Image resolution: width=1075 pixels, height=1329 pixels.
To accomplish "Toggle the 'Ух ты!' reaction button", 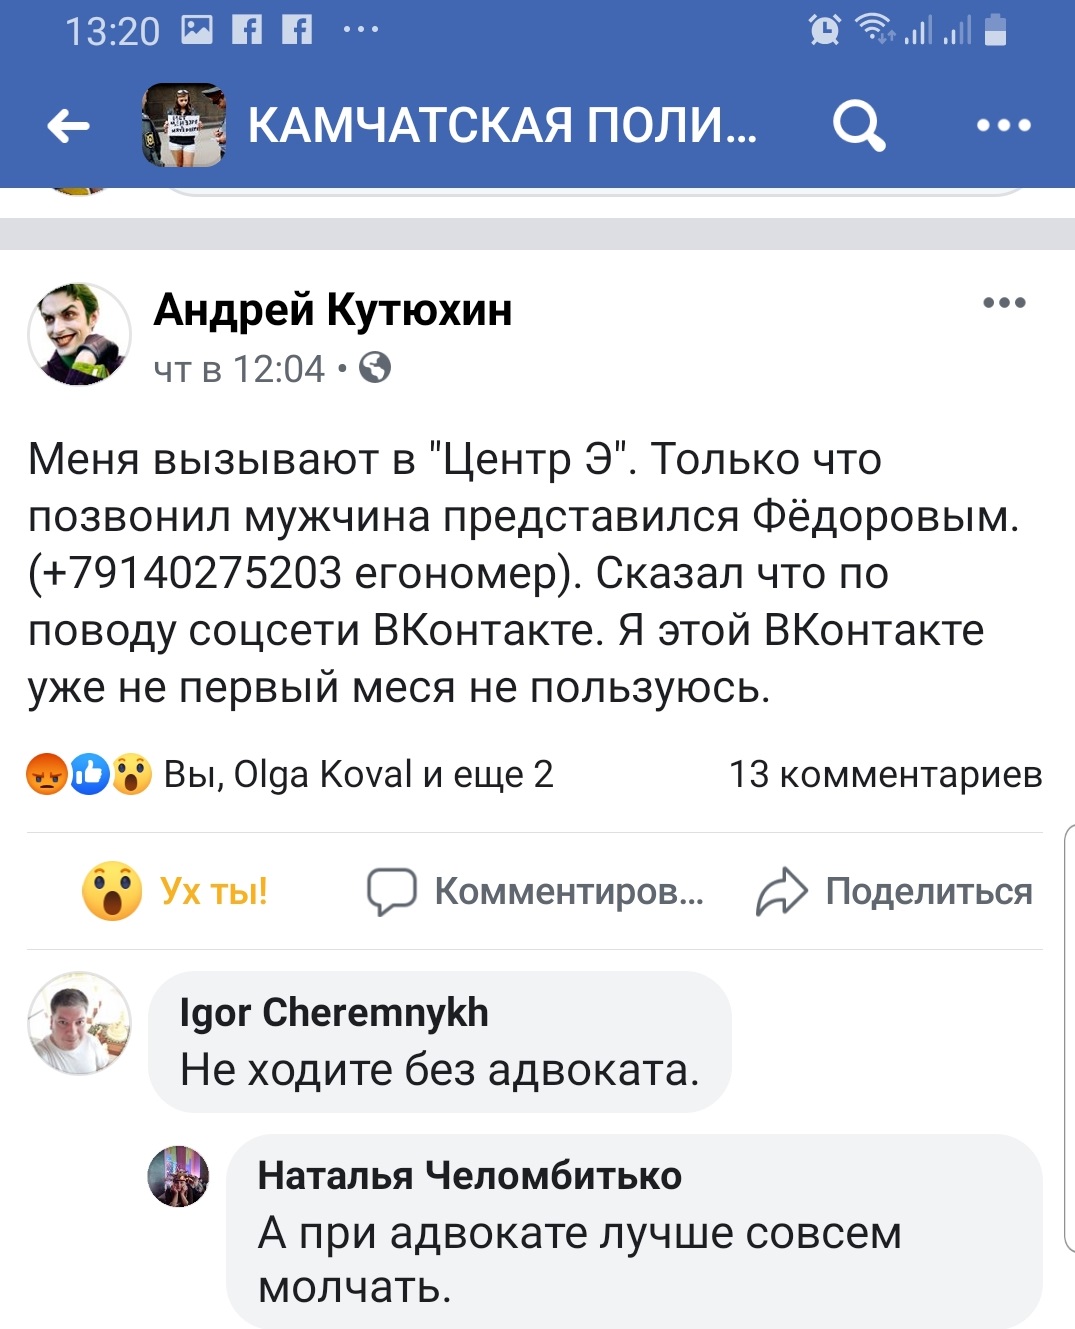I will click(176, 891).
